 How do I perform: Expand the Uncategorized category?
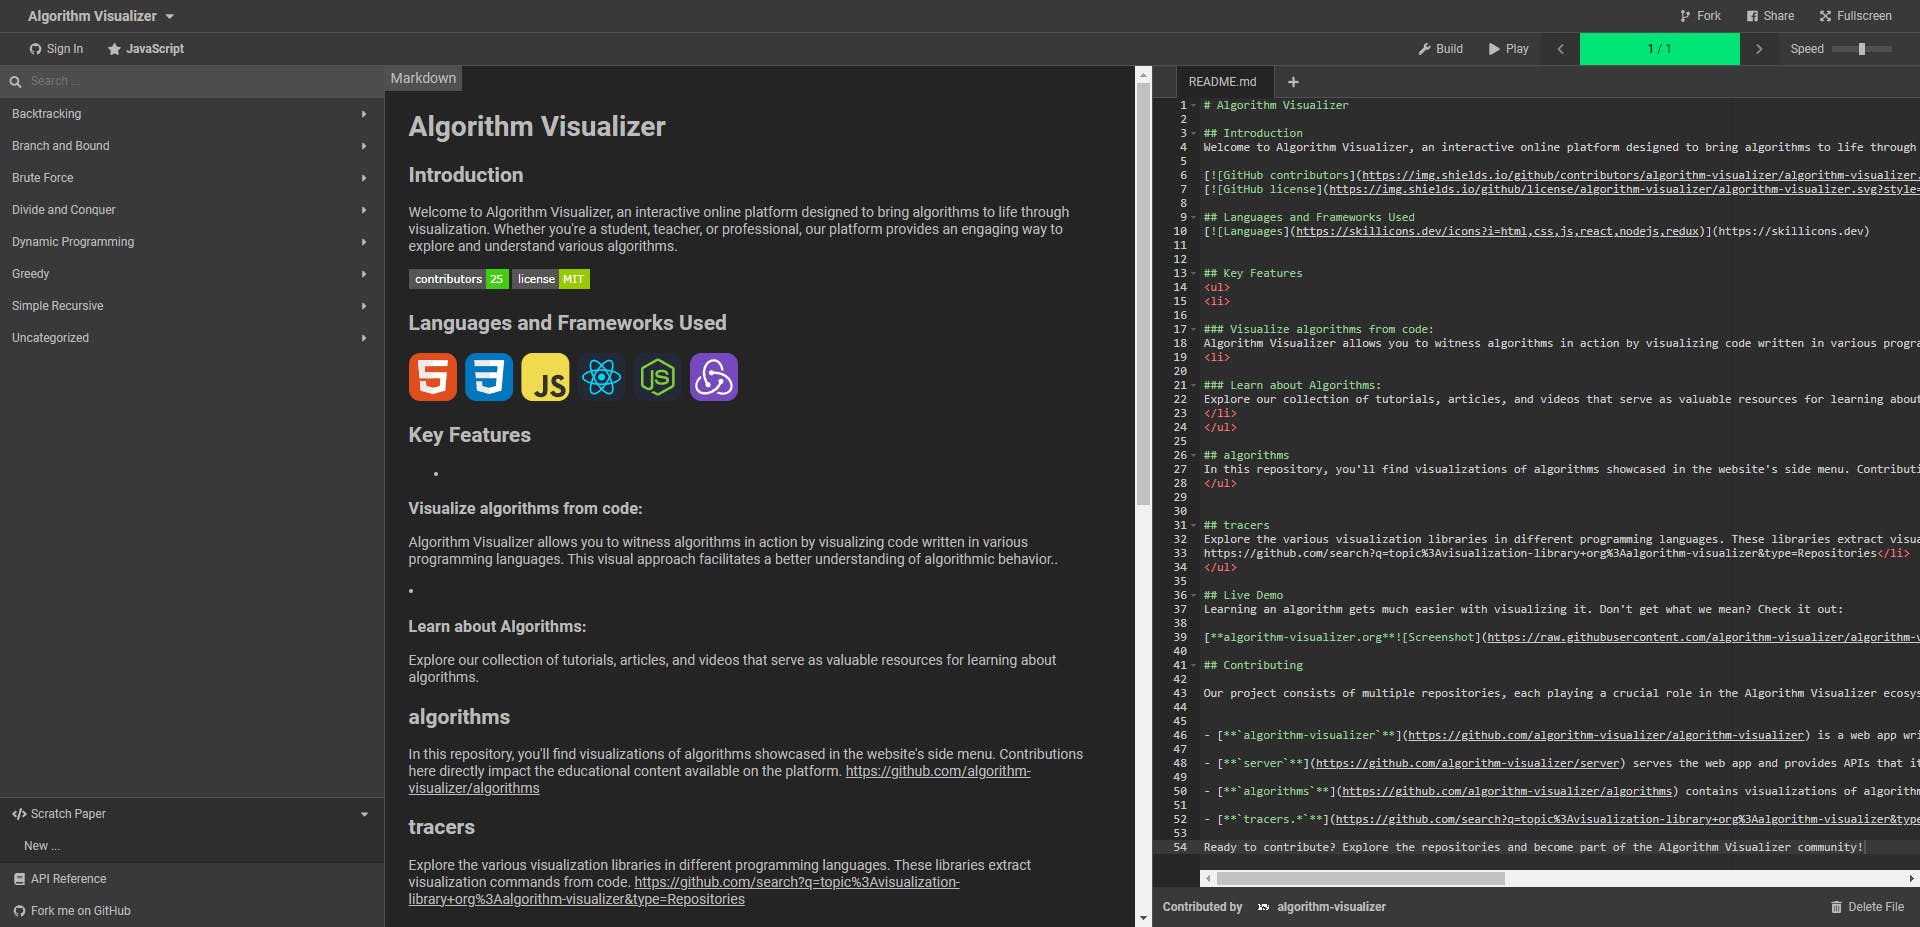tap(192, 338)
